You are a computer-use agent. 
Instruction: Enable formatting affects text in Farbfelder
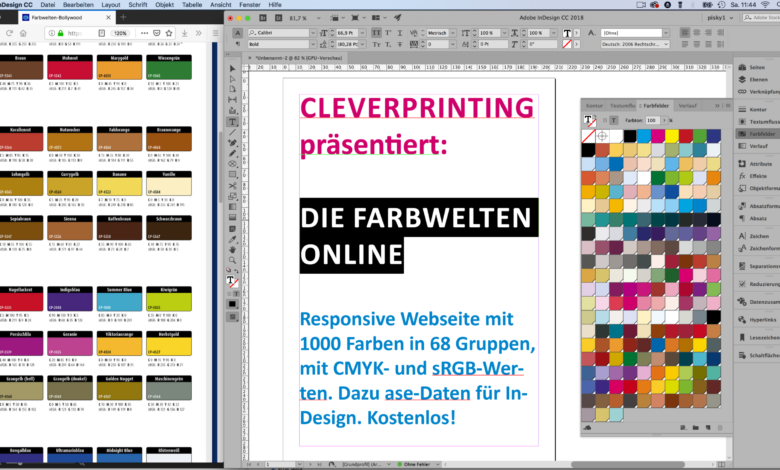(614, 120)
